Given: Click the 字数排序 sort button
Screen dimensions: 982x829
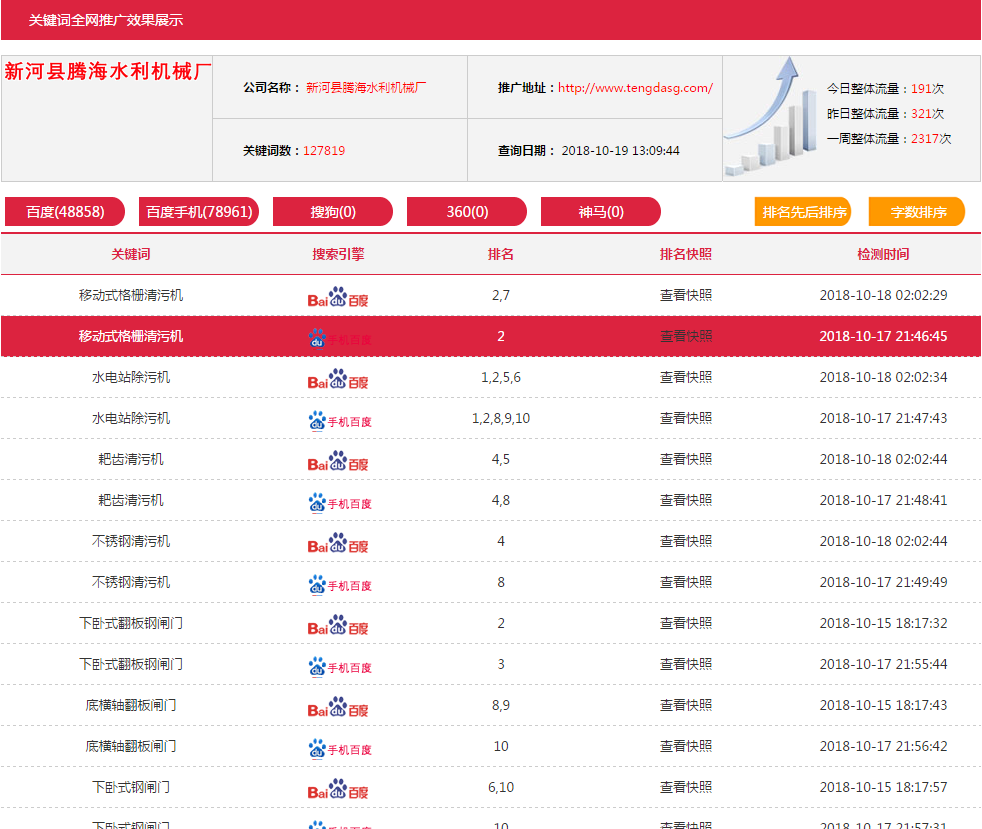Looking at the screenshot, I should coord(917,211).
